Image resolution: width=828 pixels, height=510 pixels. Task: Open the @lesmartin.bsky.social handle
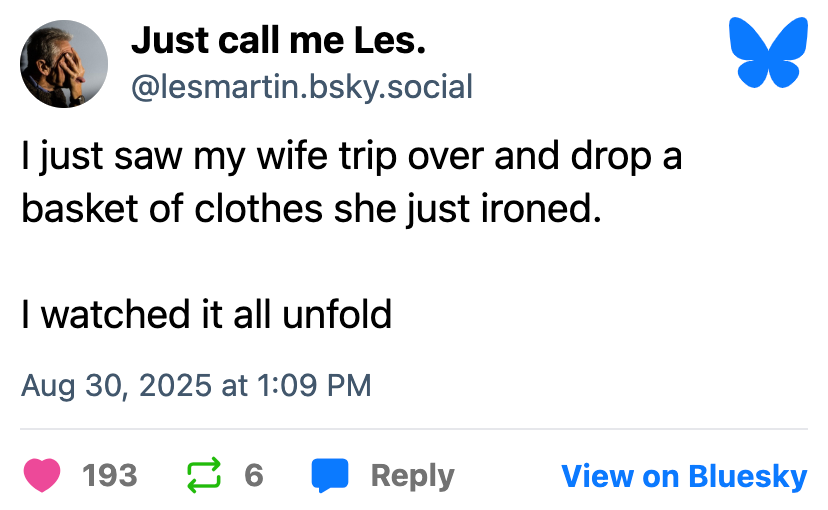(x=302, y=87)
